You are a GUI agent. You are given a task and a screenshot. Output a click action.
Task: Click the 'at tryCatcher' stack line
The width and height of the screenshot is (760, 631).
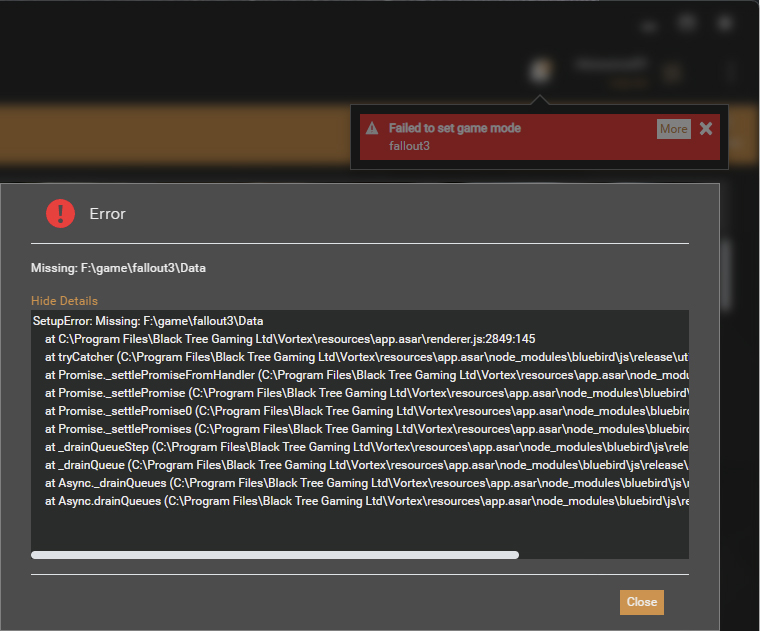click(x=366, y=357)
